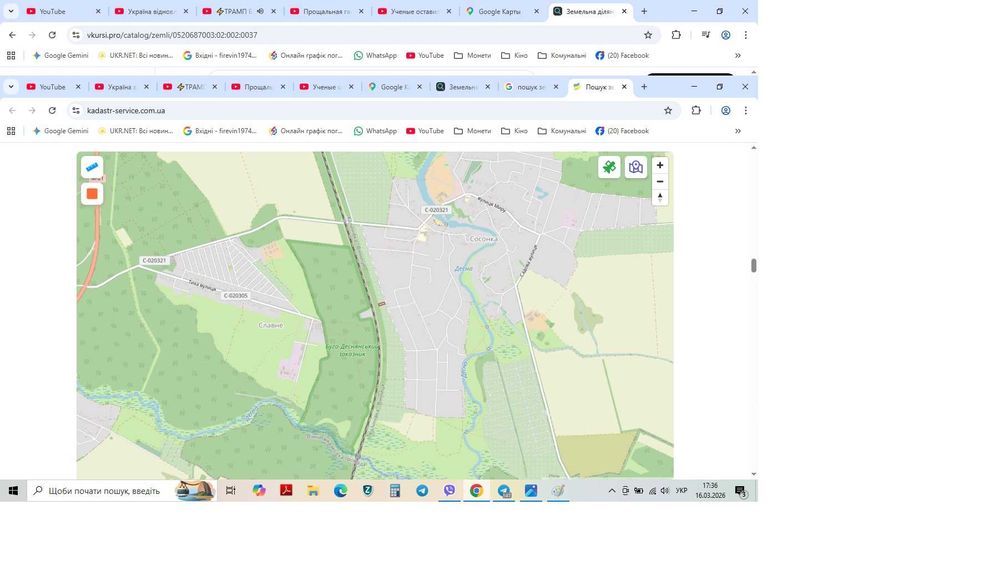Image resolution: width=1000 pixels, height=575 pixels.
Task: View site information for kadastr-service.com.ua
Action: click(x=76, y=110)
